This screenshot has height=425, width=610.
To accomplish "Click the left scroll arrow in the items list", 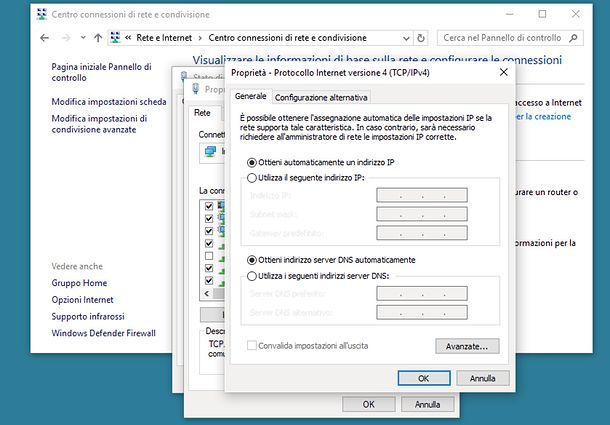I will (207, 293).
